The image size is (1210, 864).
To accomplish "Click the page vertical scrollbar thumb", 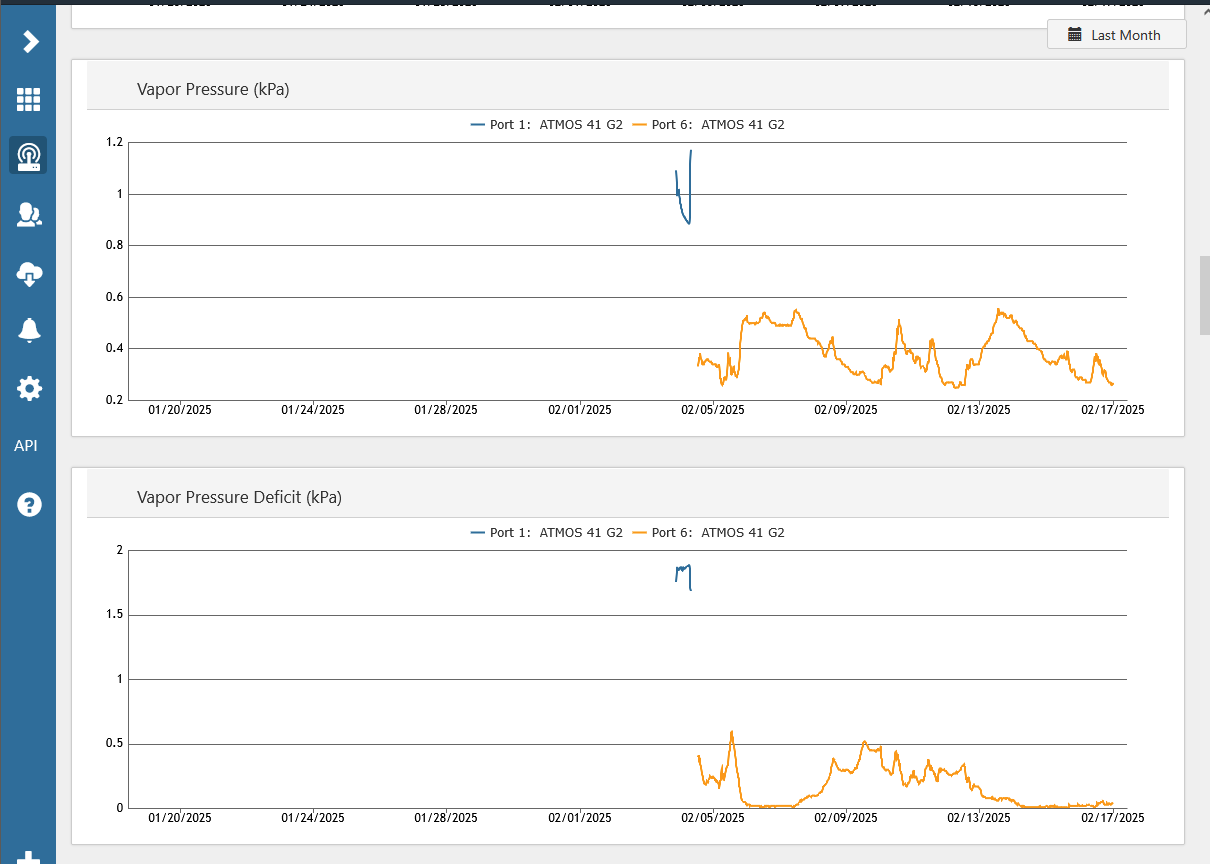I will [x=1204, y=295].
